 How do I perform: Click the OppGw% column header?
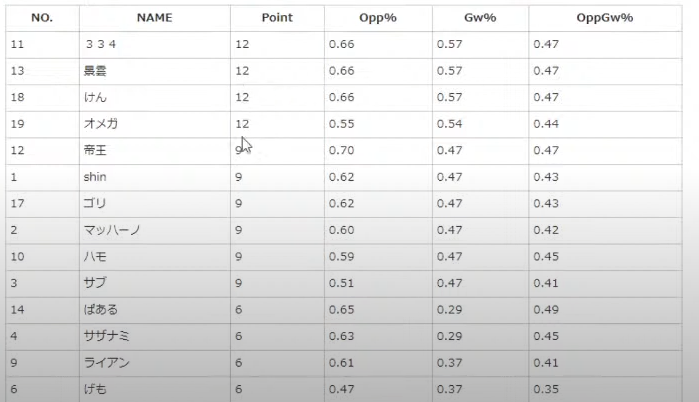604,18
